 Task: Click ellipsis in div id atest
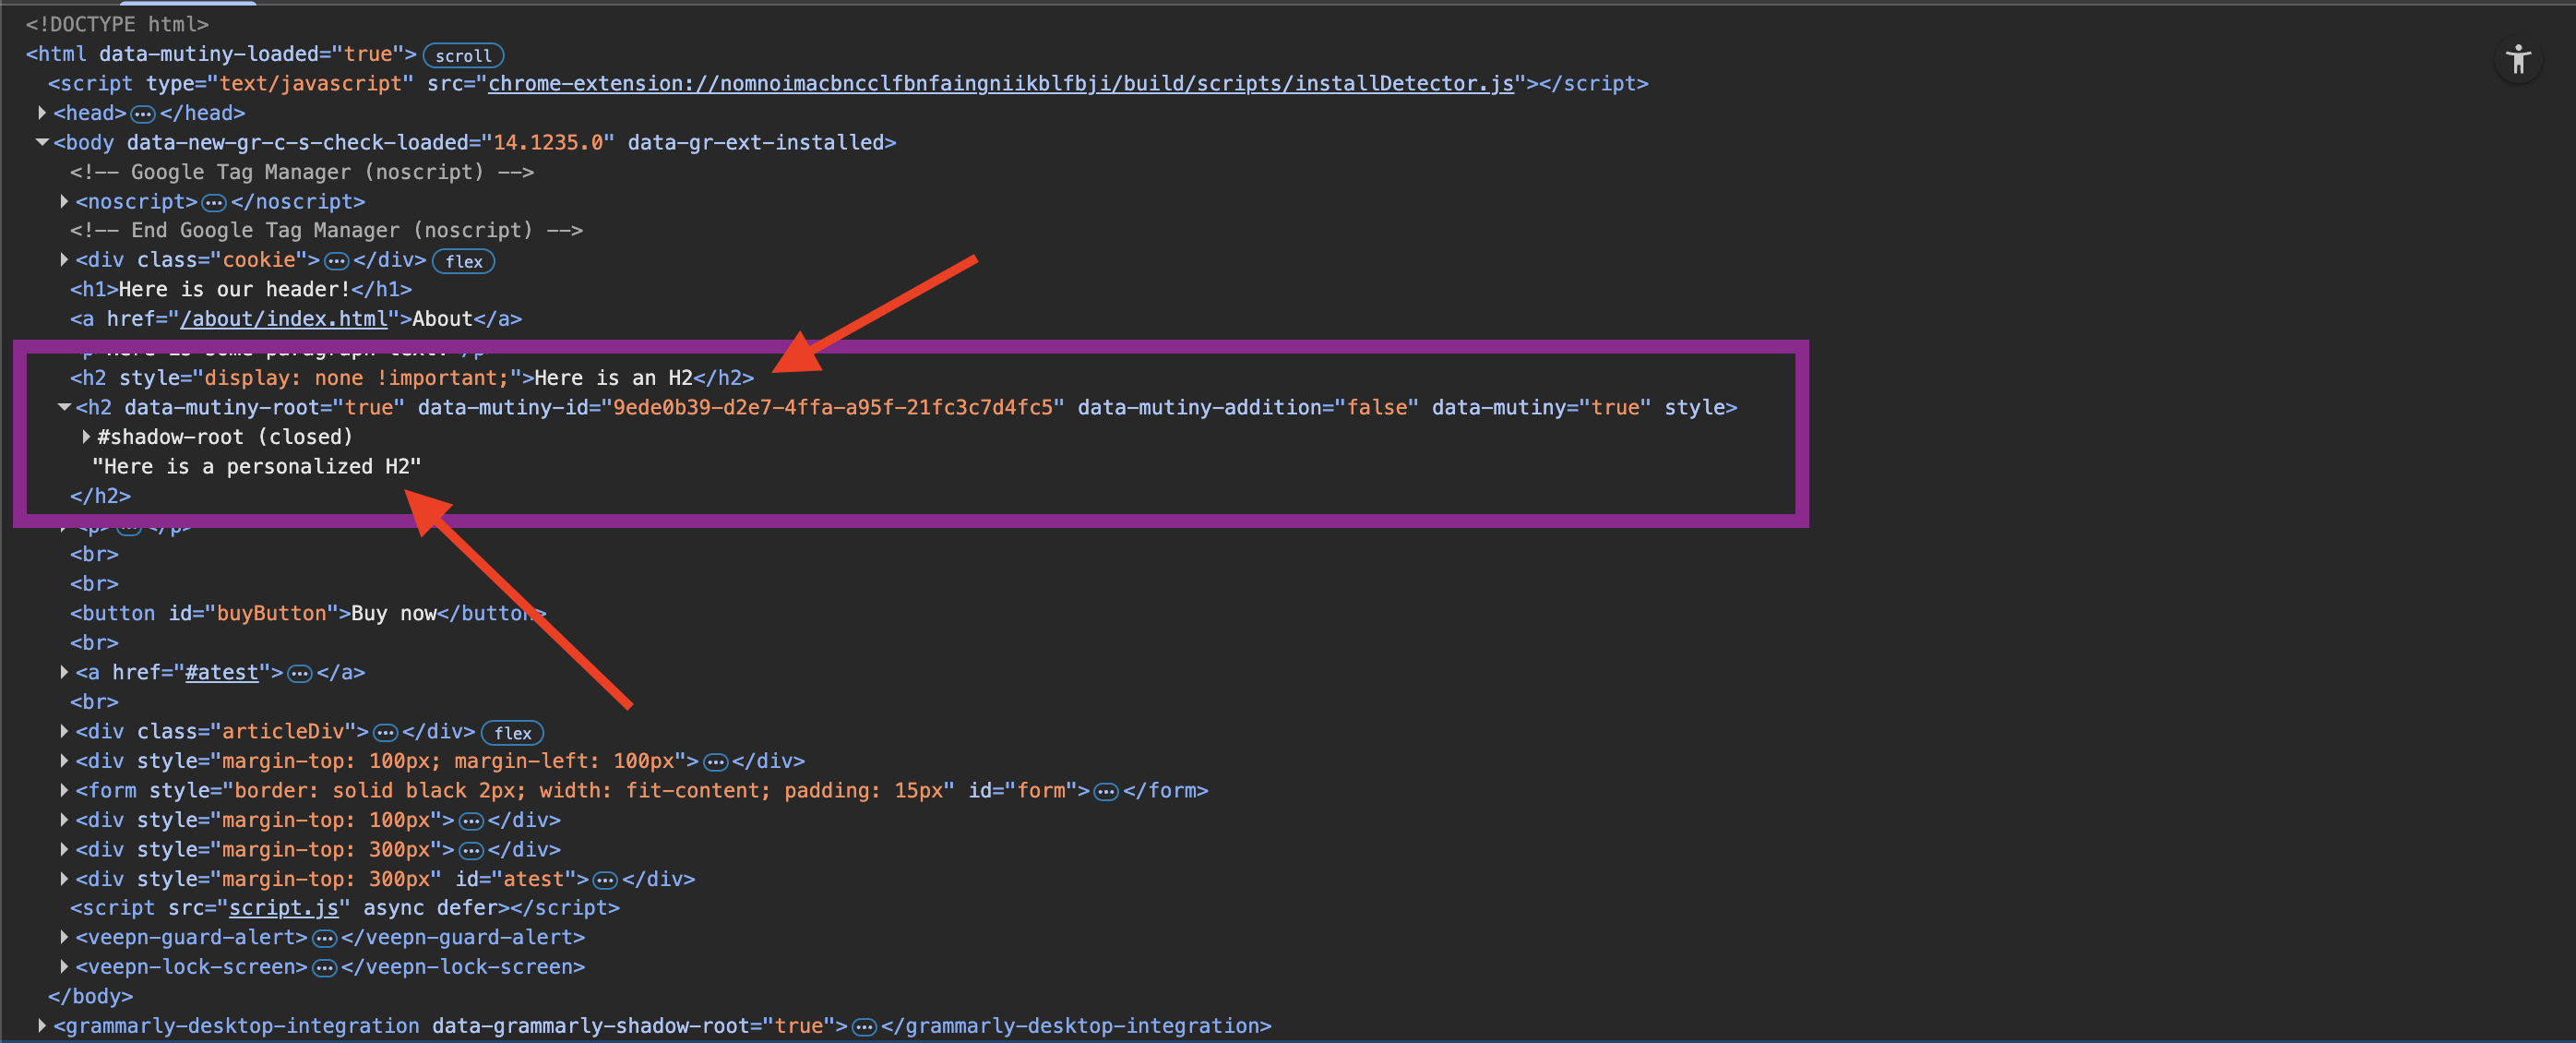point(605,880)
